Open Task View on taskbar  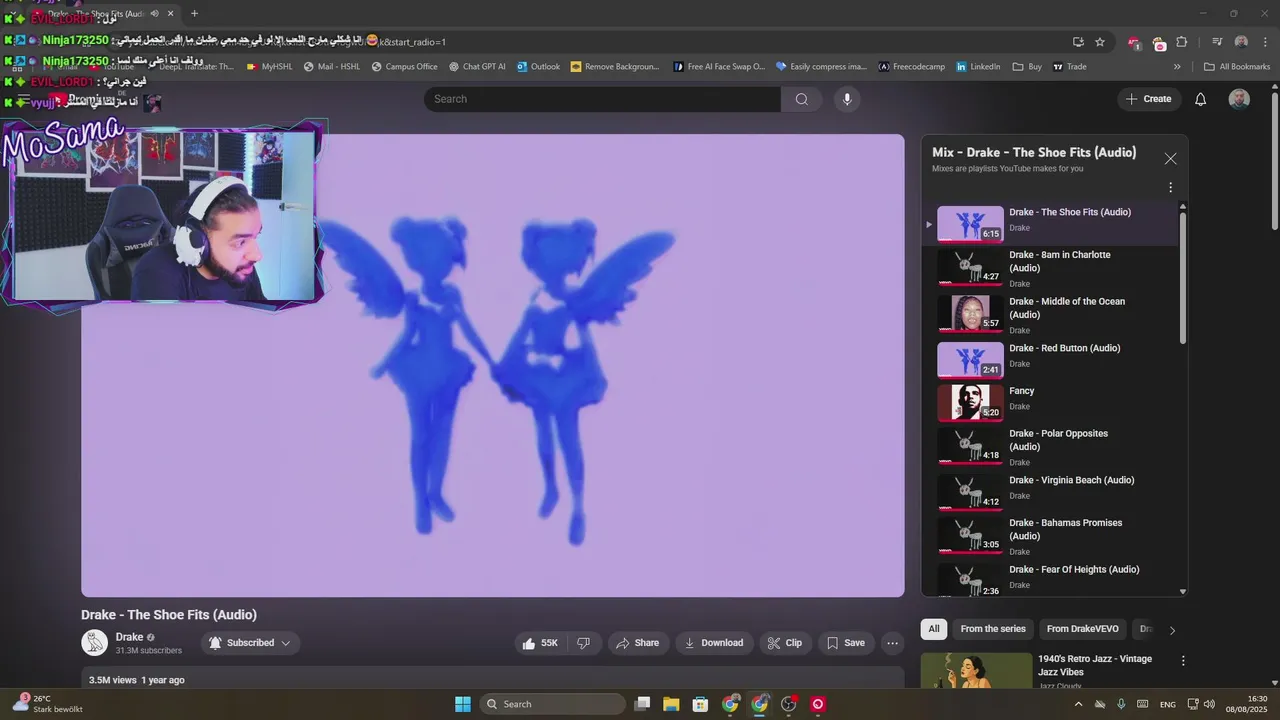pyautogui.click(x=643, y=704)
